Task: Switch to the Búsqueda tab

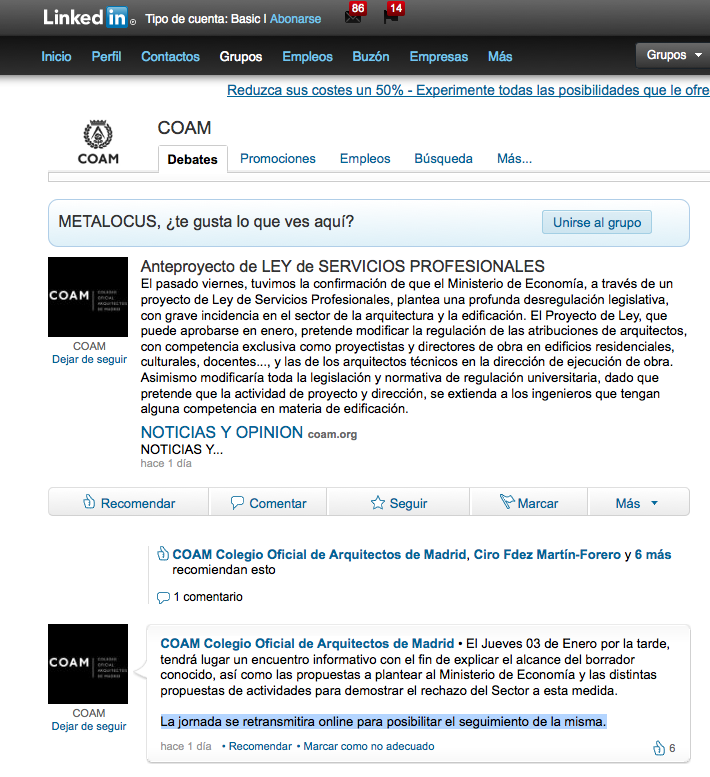Action: [443, 159]
